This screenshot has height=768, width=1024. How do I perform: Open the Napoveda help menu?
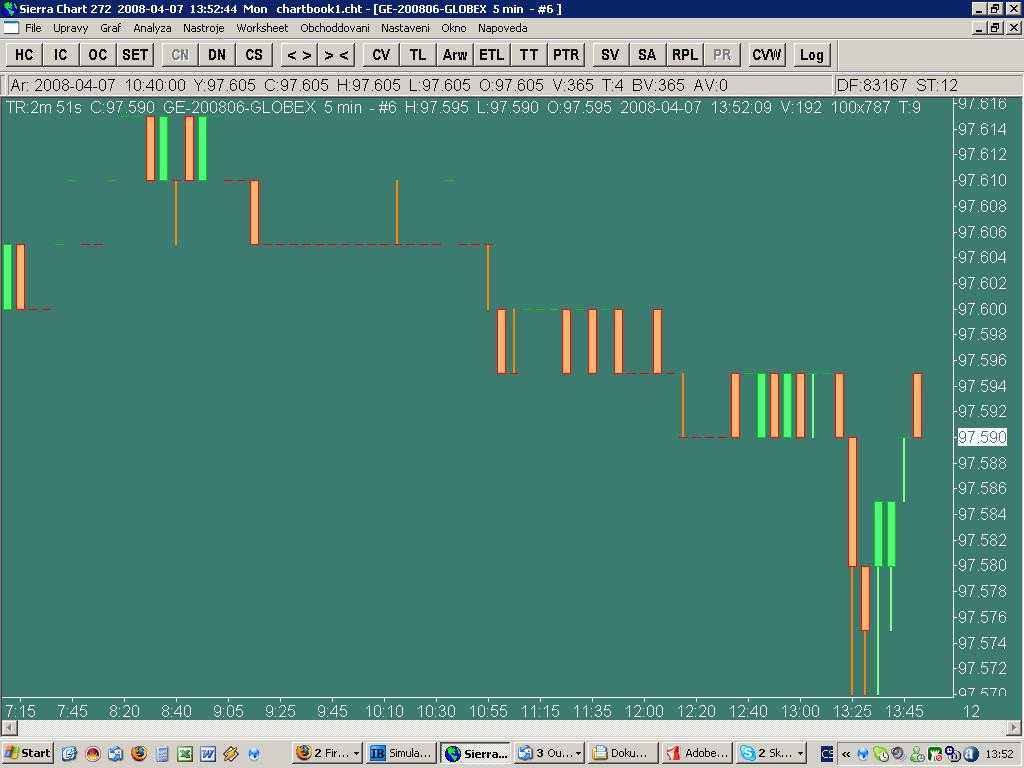coord(503,28)
